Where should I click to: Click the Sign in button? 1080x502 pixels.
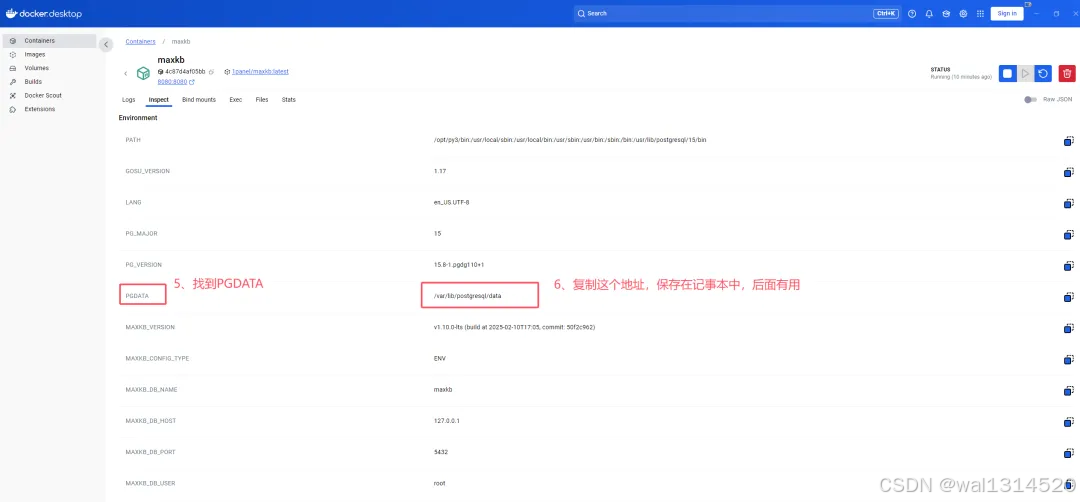tap(1006, 14)
